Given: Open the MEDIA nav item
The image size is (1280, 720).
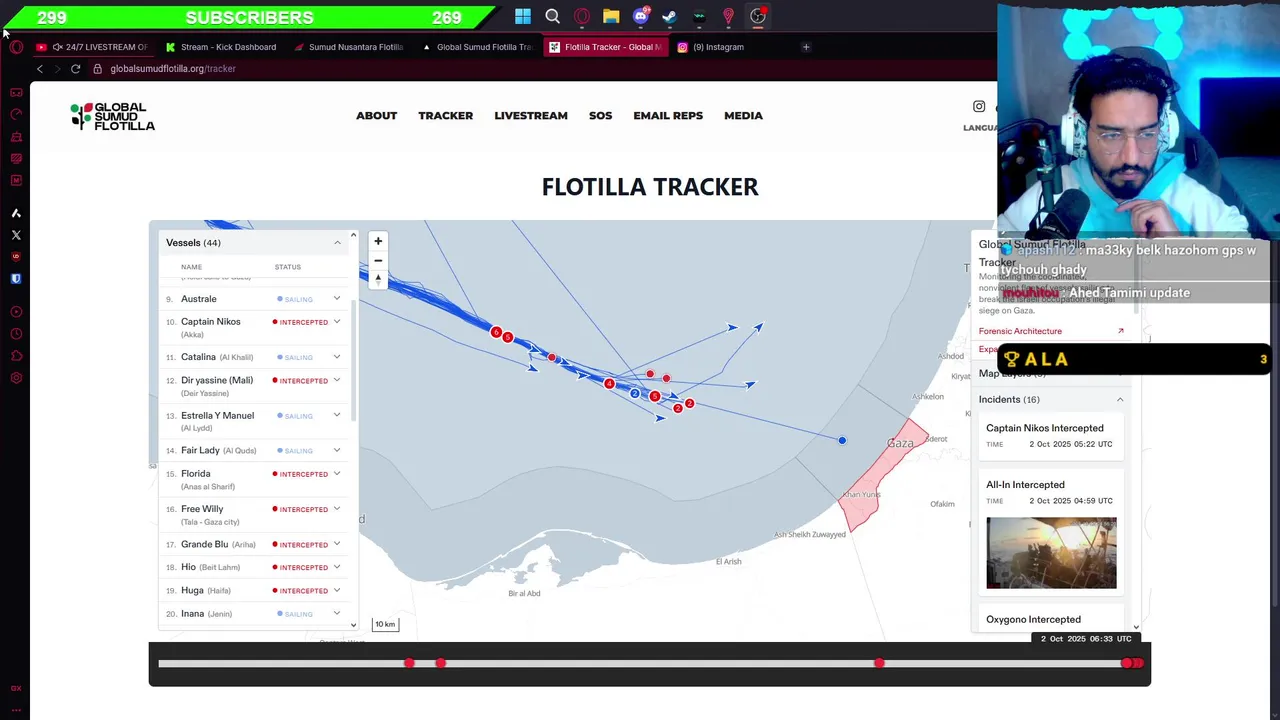Looking at the screenshot, I should click(743, 116).
